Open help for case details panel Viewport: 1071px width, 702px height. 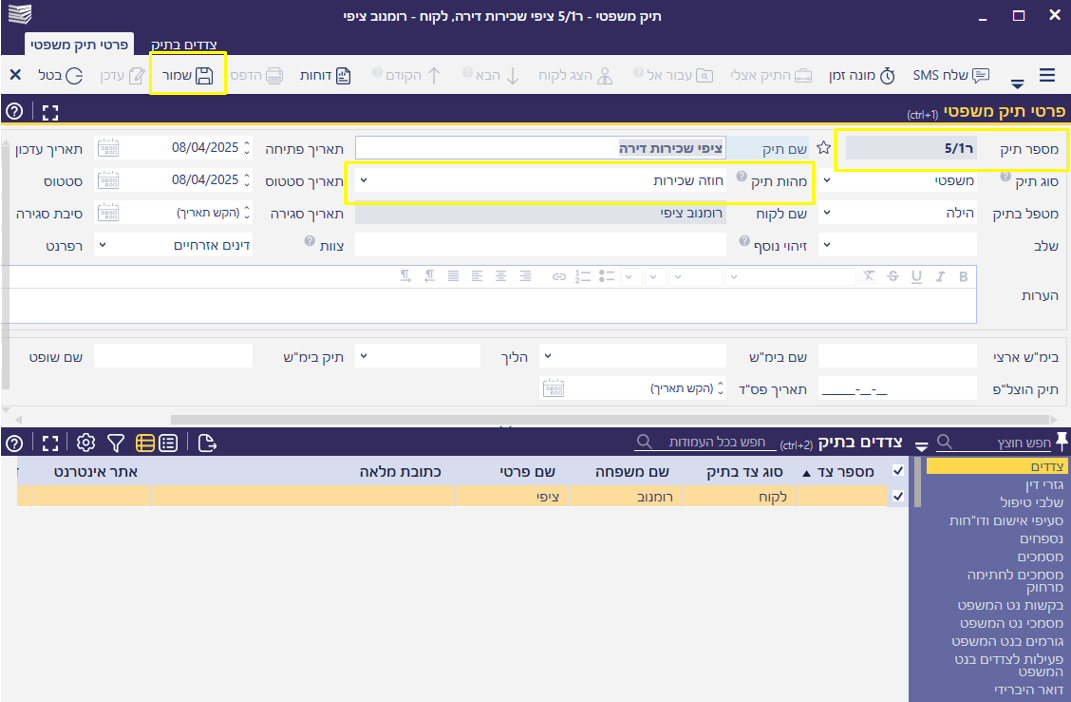[14, 111]
